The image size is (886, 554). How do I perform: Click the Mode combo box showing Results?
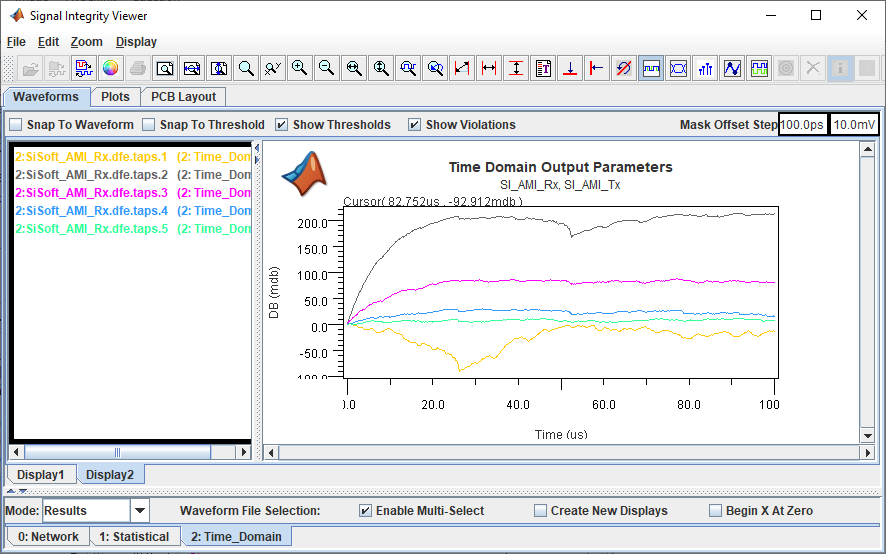(x=86, y=511)
